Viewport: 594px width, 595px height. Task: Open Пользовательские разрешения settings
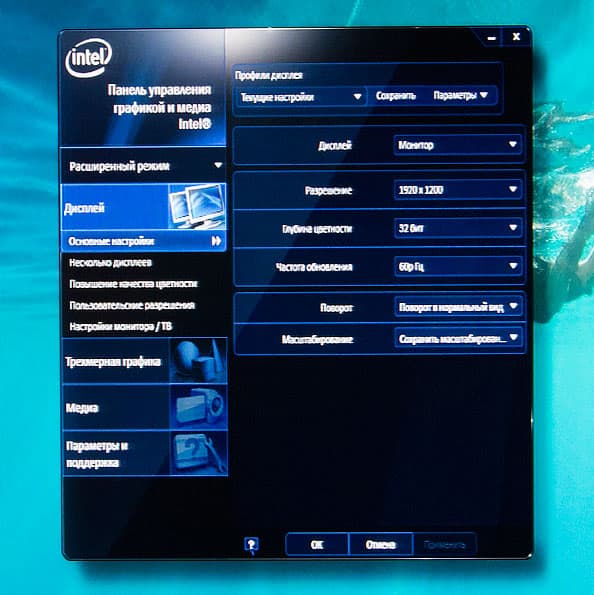click(132, 305)
